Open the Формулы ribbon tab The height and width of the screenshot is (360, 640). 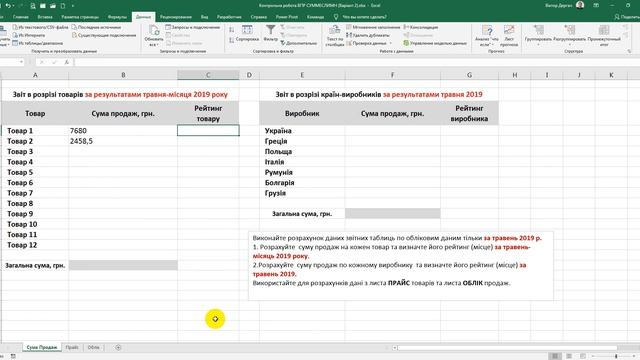(x=117, y=17)
